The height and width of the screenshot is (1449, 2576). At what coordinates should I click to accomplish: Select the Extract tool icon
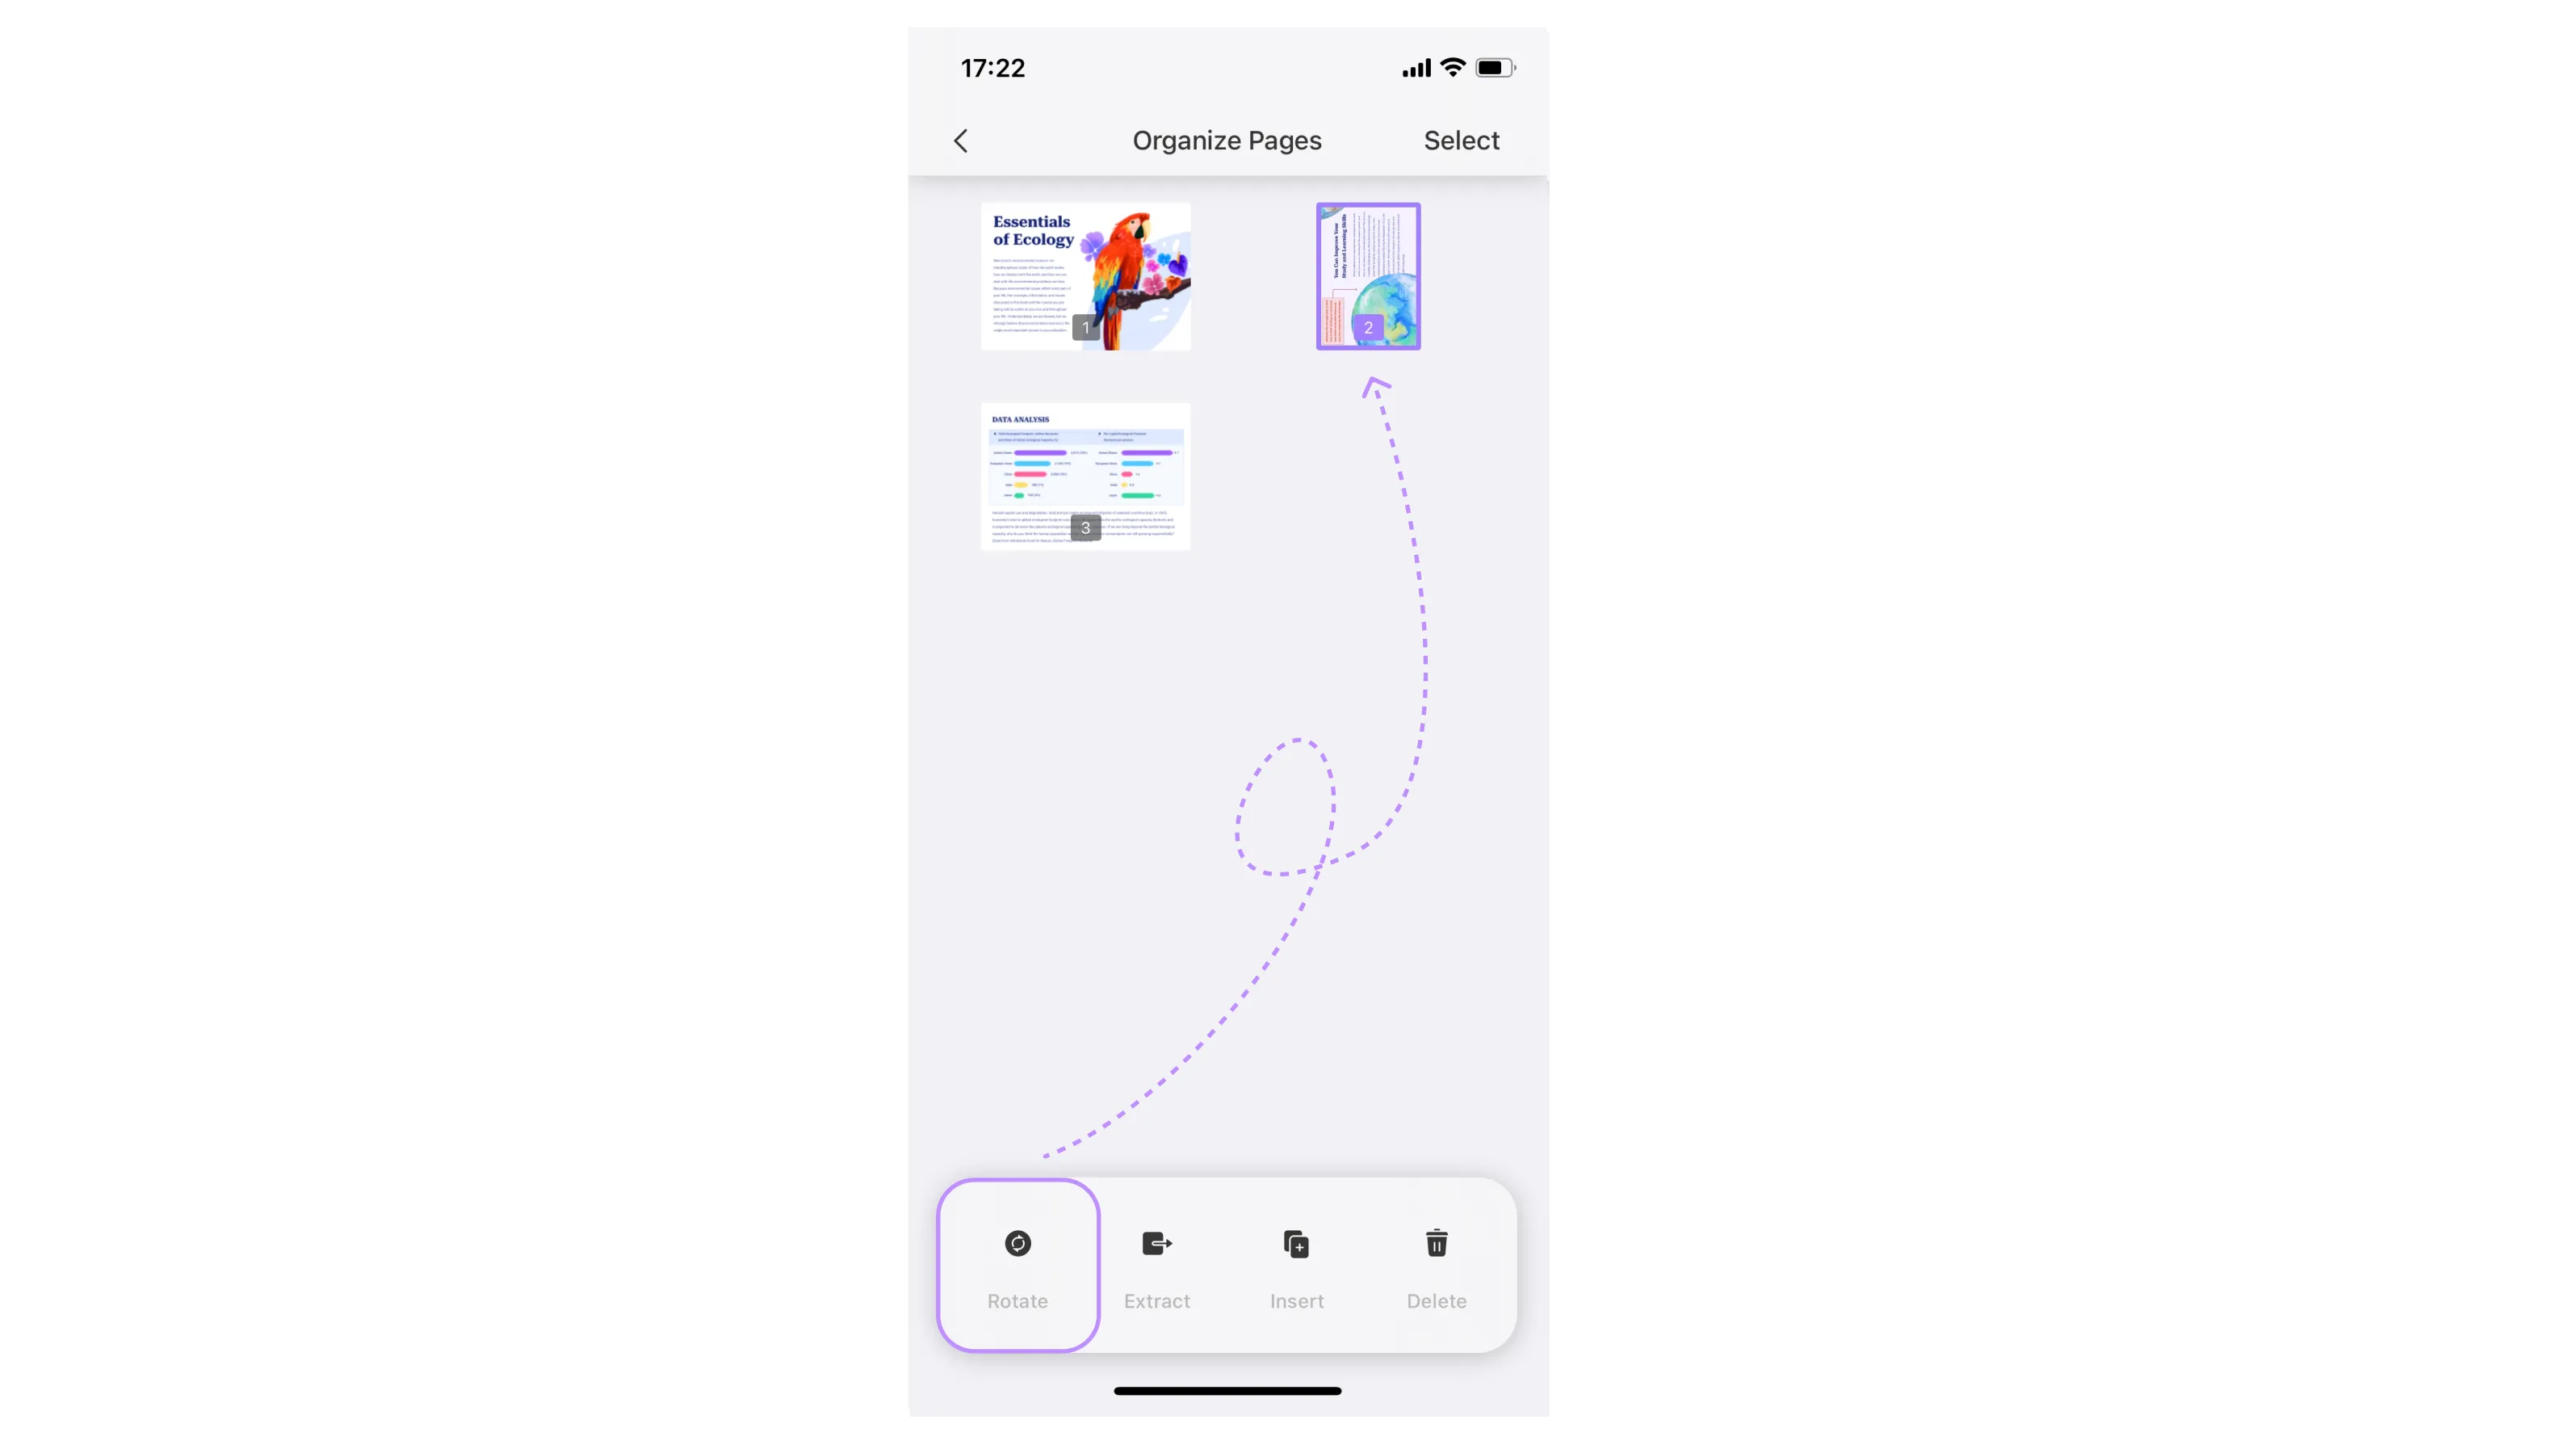click(1157, 1244)
